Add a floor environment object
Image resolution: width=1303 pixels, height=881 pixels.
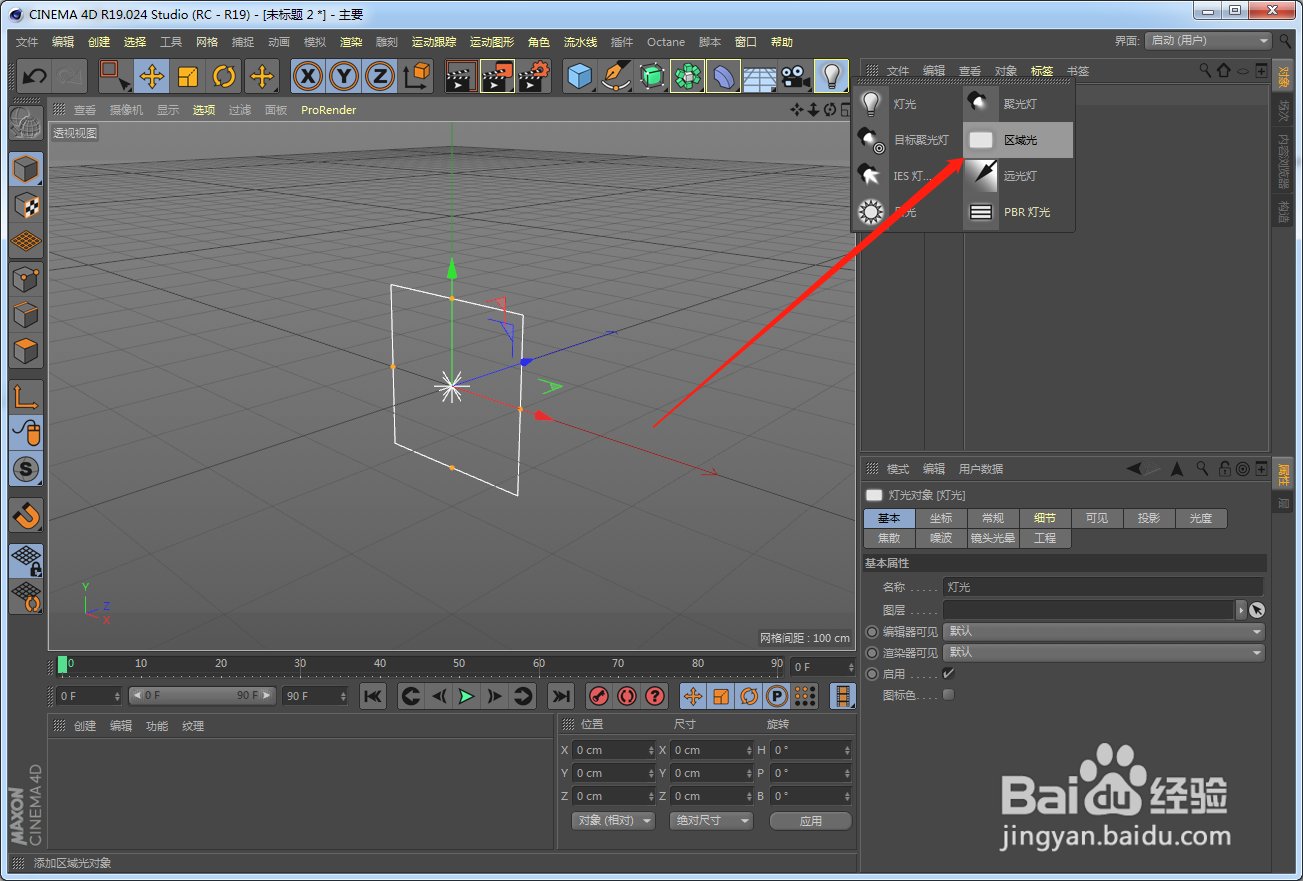[x=760, y=76]
